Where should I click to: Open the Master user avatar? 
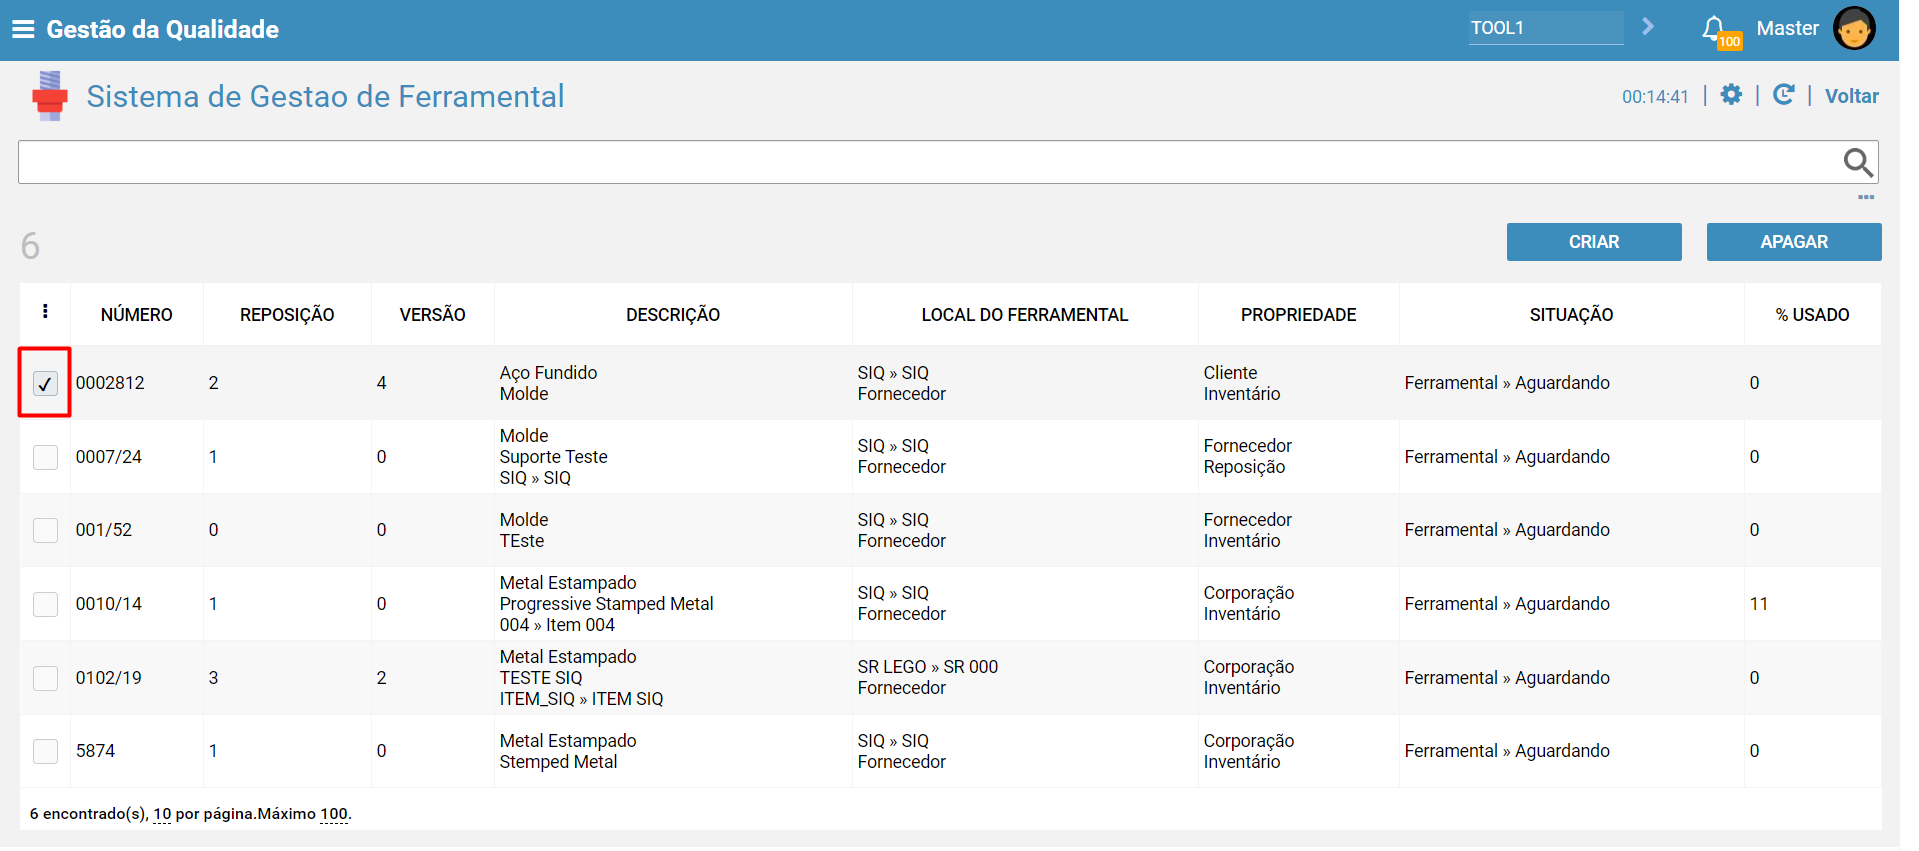1854,28
